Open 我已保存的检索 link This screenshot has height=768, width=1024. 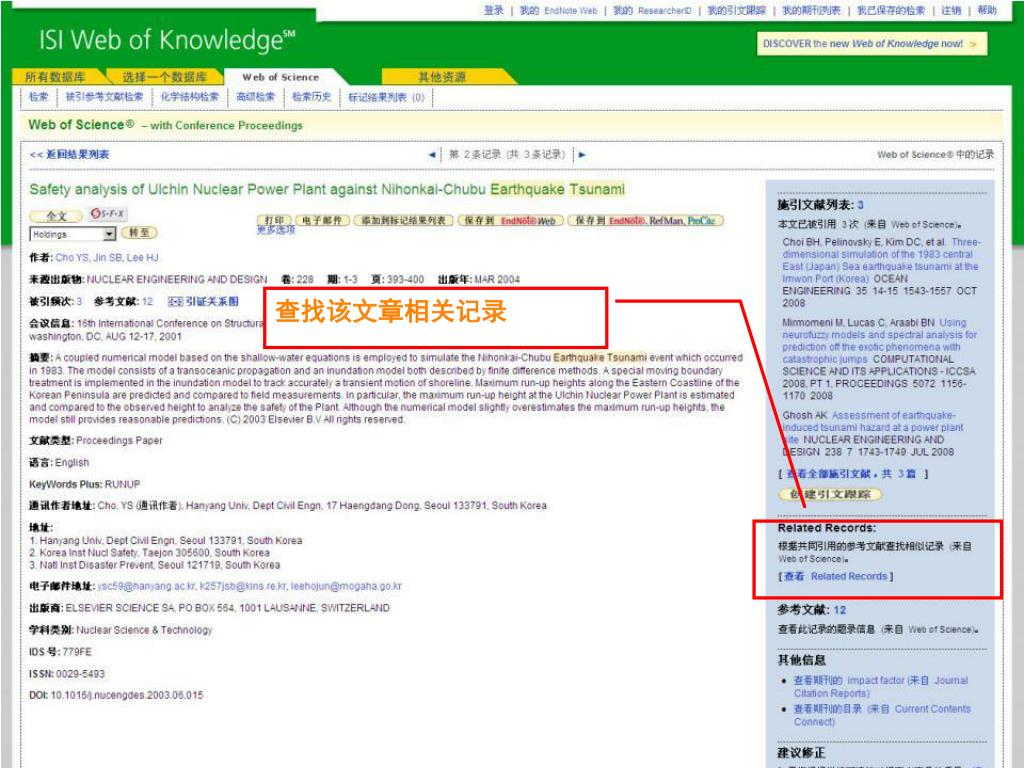click(x=891, y=10)
